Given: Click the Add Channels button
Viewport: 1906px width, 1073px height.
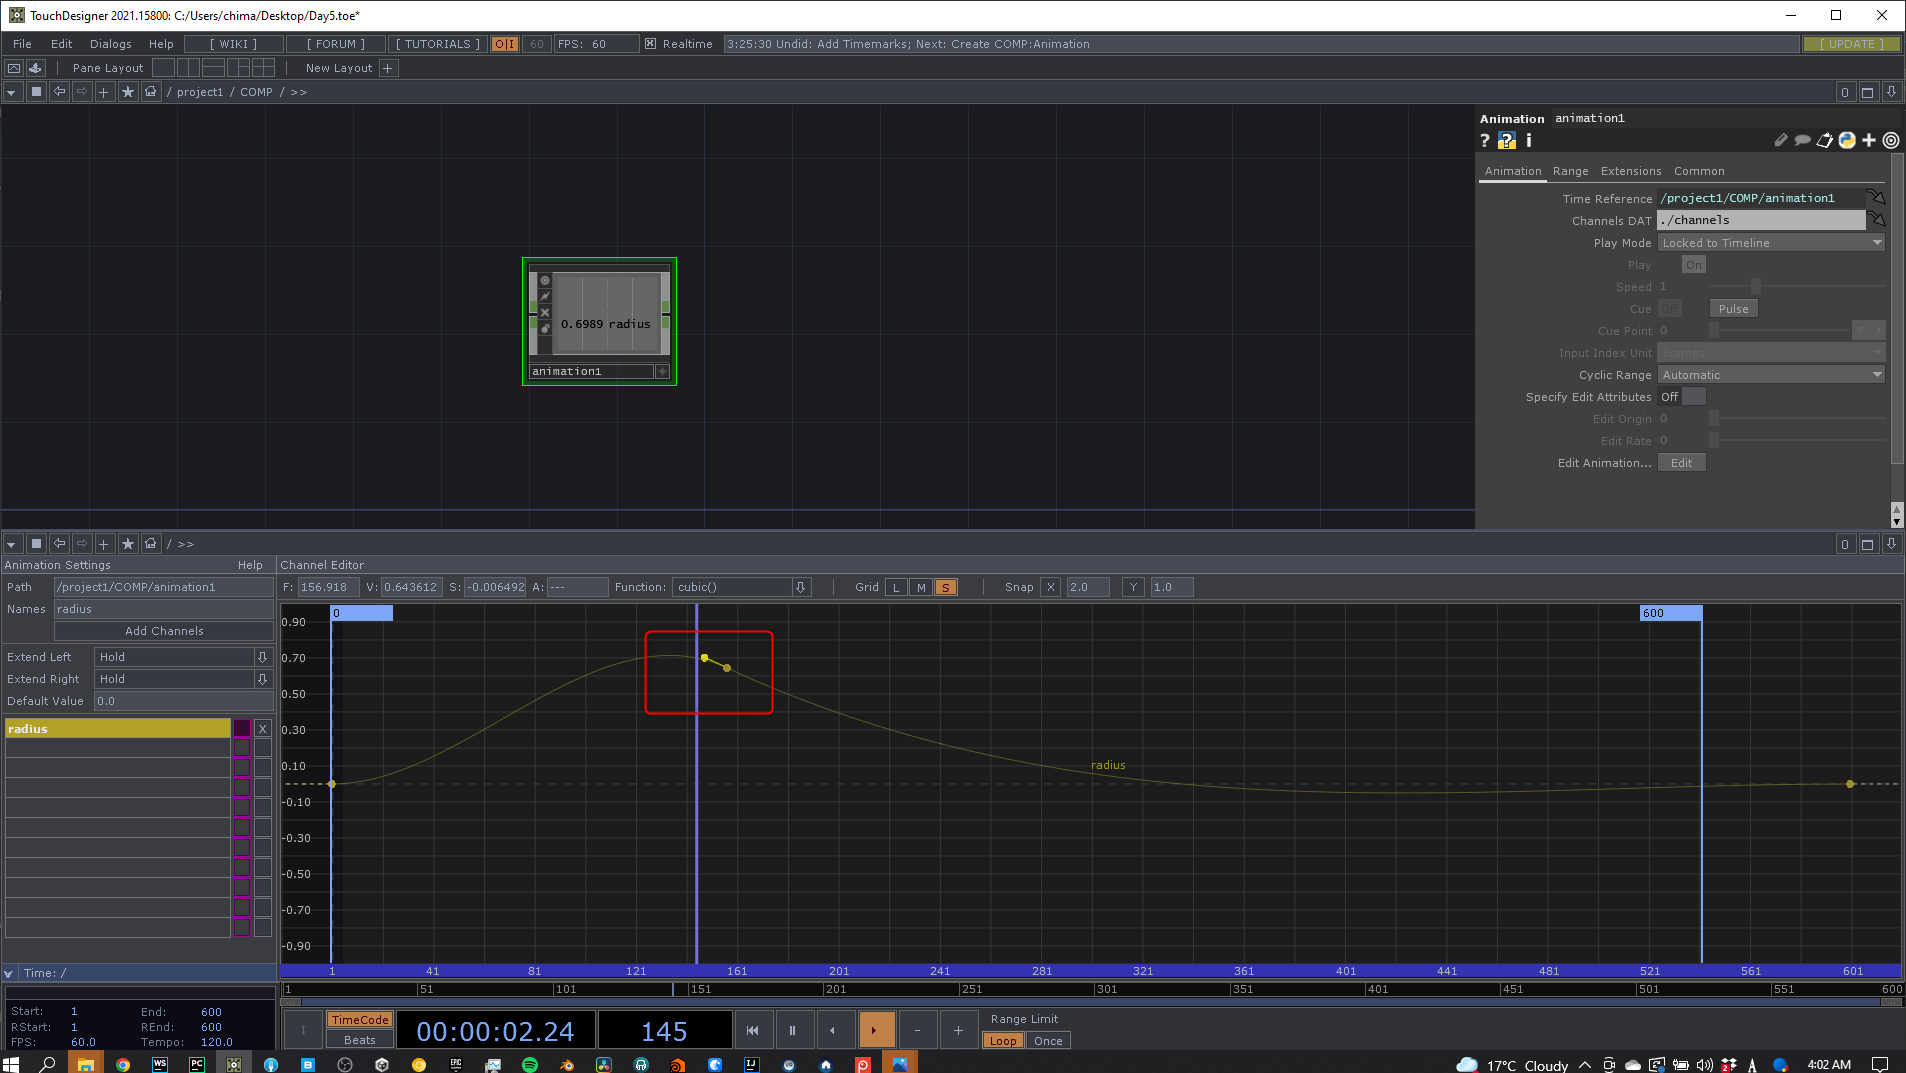Looking at the screenshot, I should point(164,631).
